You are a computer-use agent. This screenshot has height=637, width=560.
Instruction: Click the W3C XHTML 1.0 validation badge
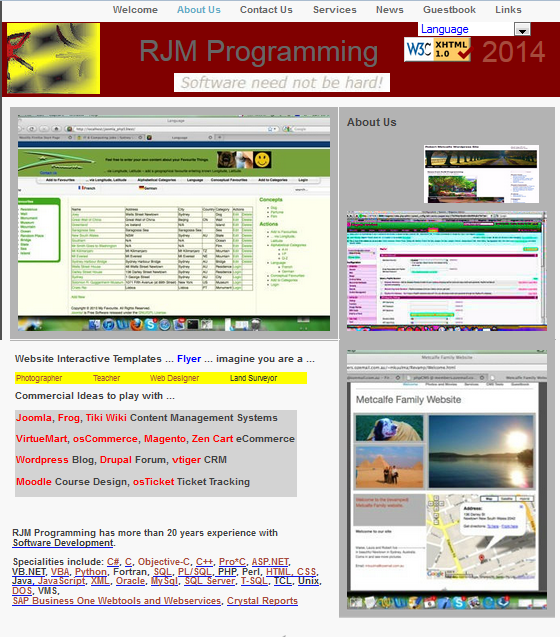(x=438, y=50)
